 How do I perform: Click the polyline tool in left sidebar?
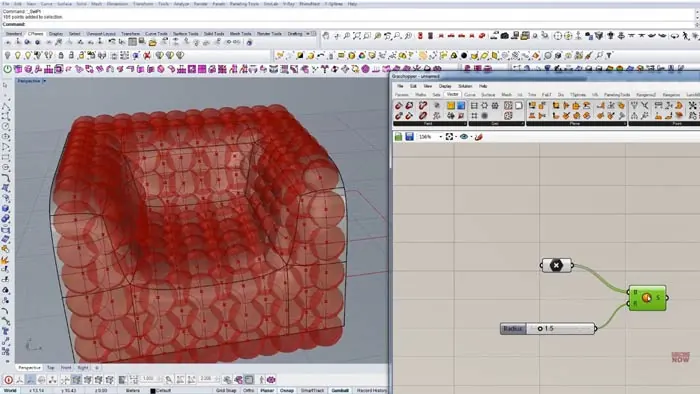[x=5, y=106]
